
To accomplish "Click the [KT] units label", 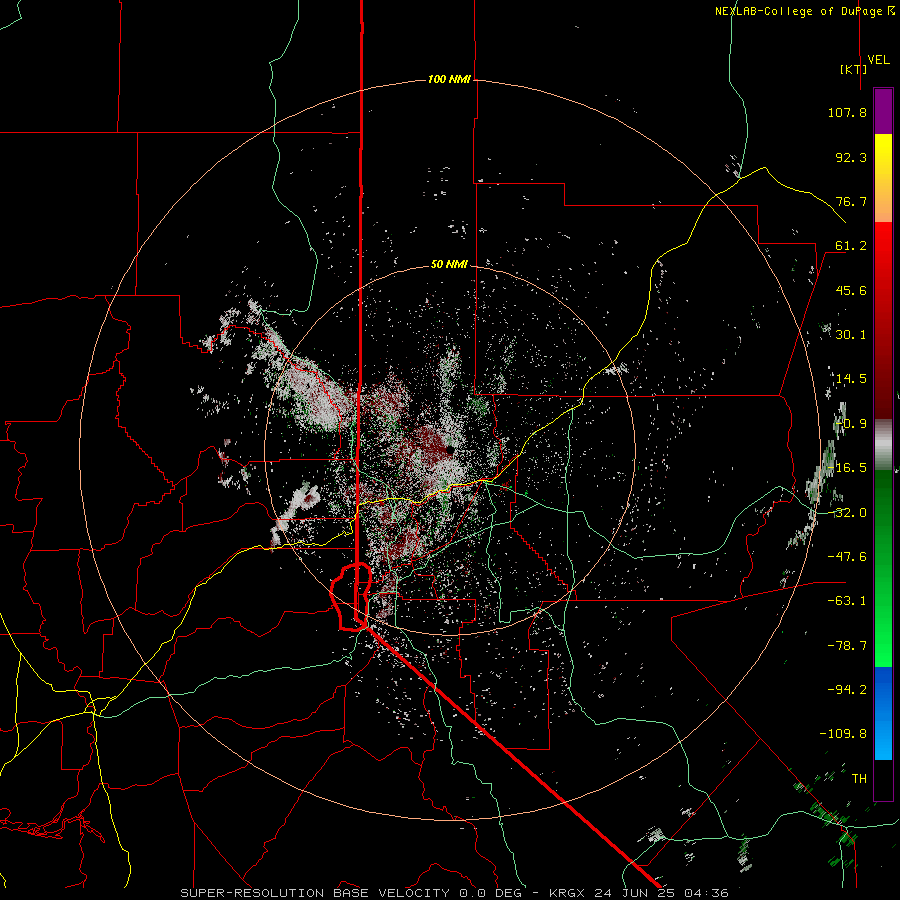I will (x=853, y=69).
